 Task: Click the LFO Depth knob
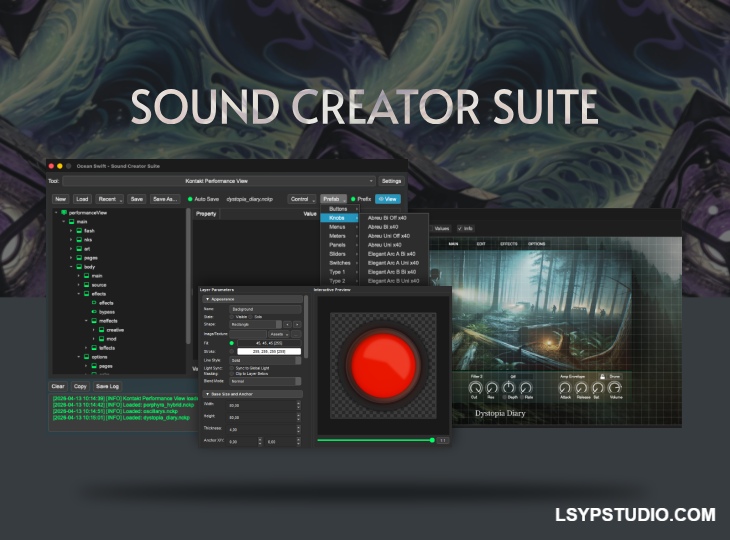point(509,387)
